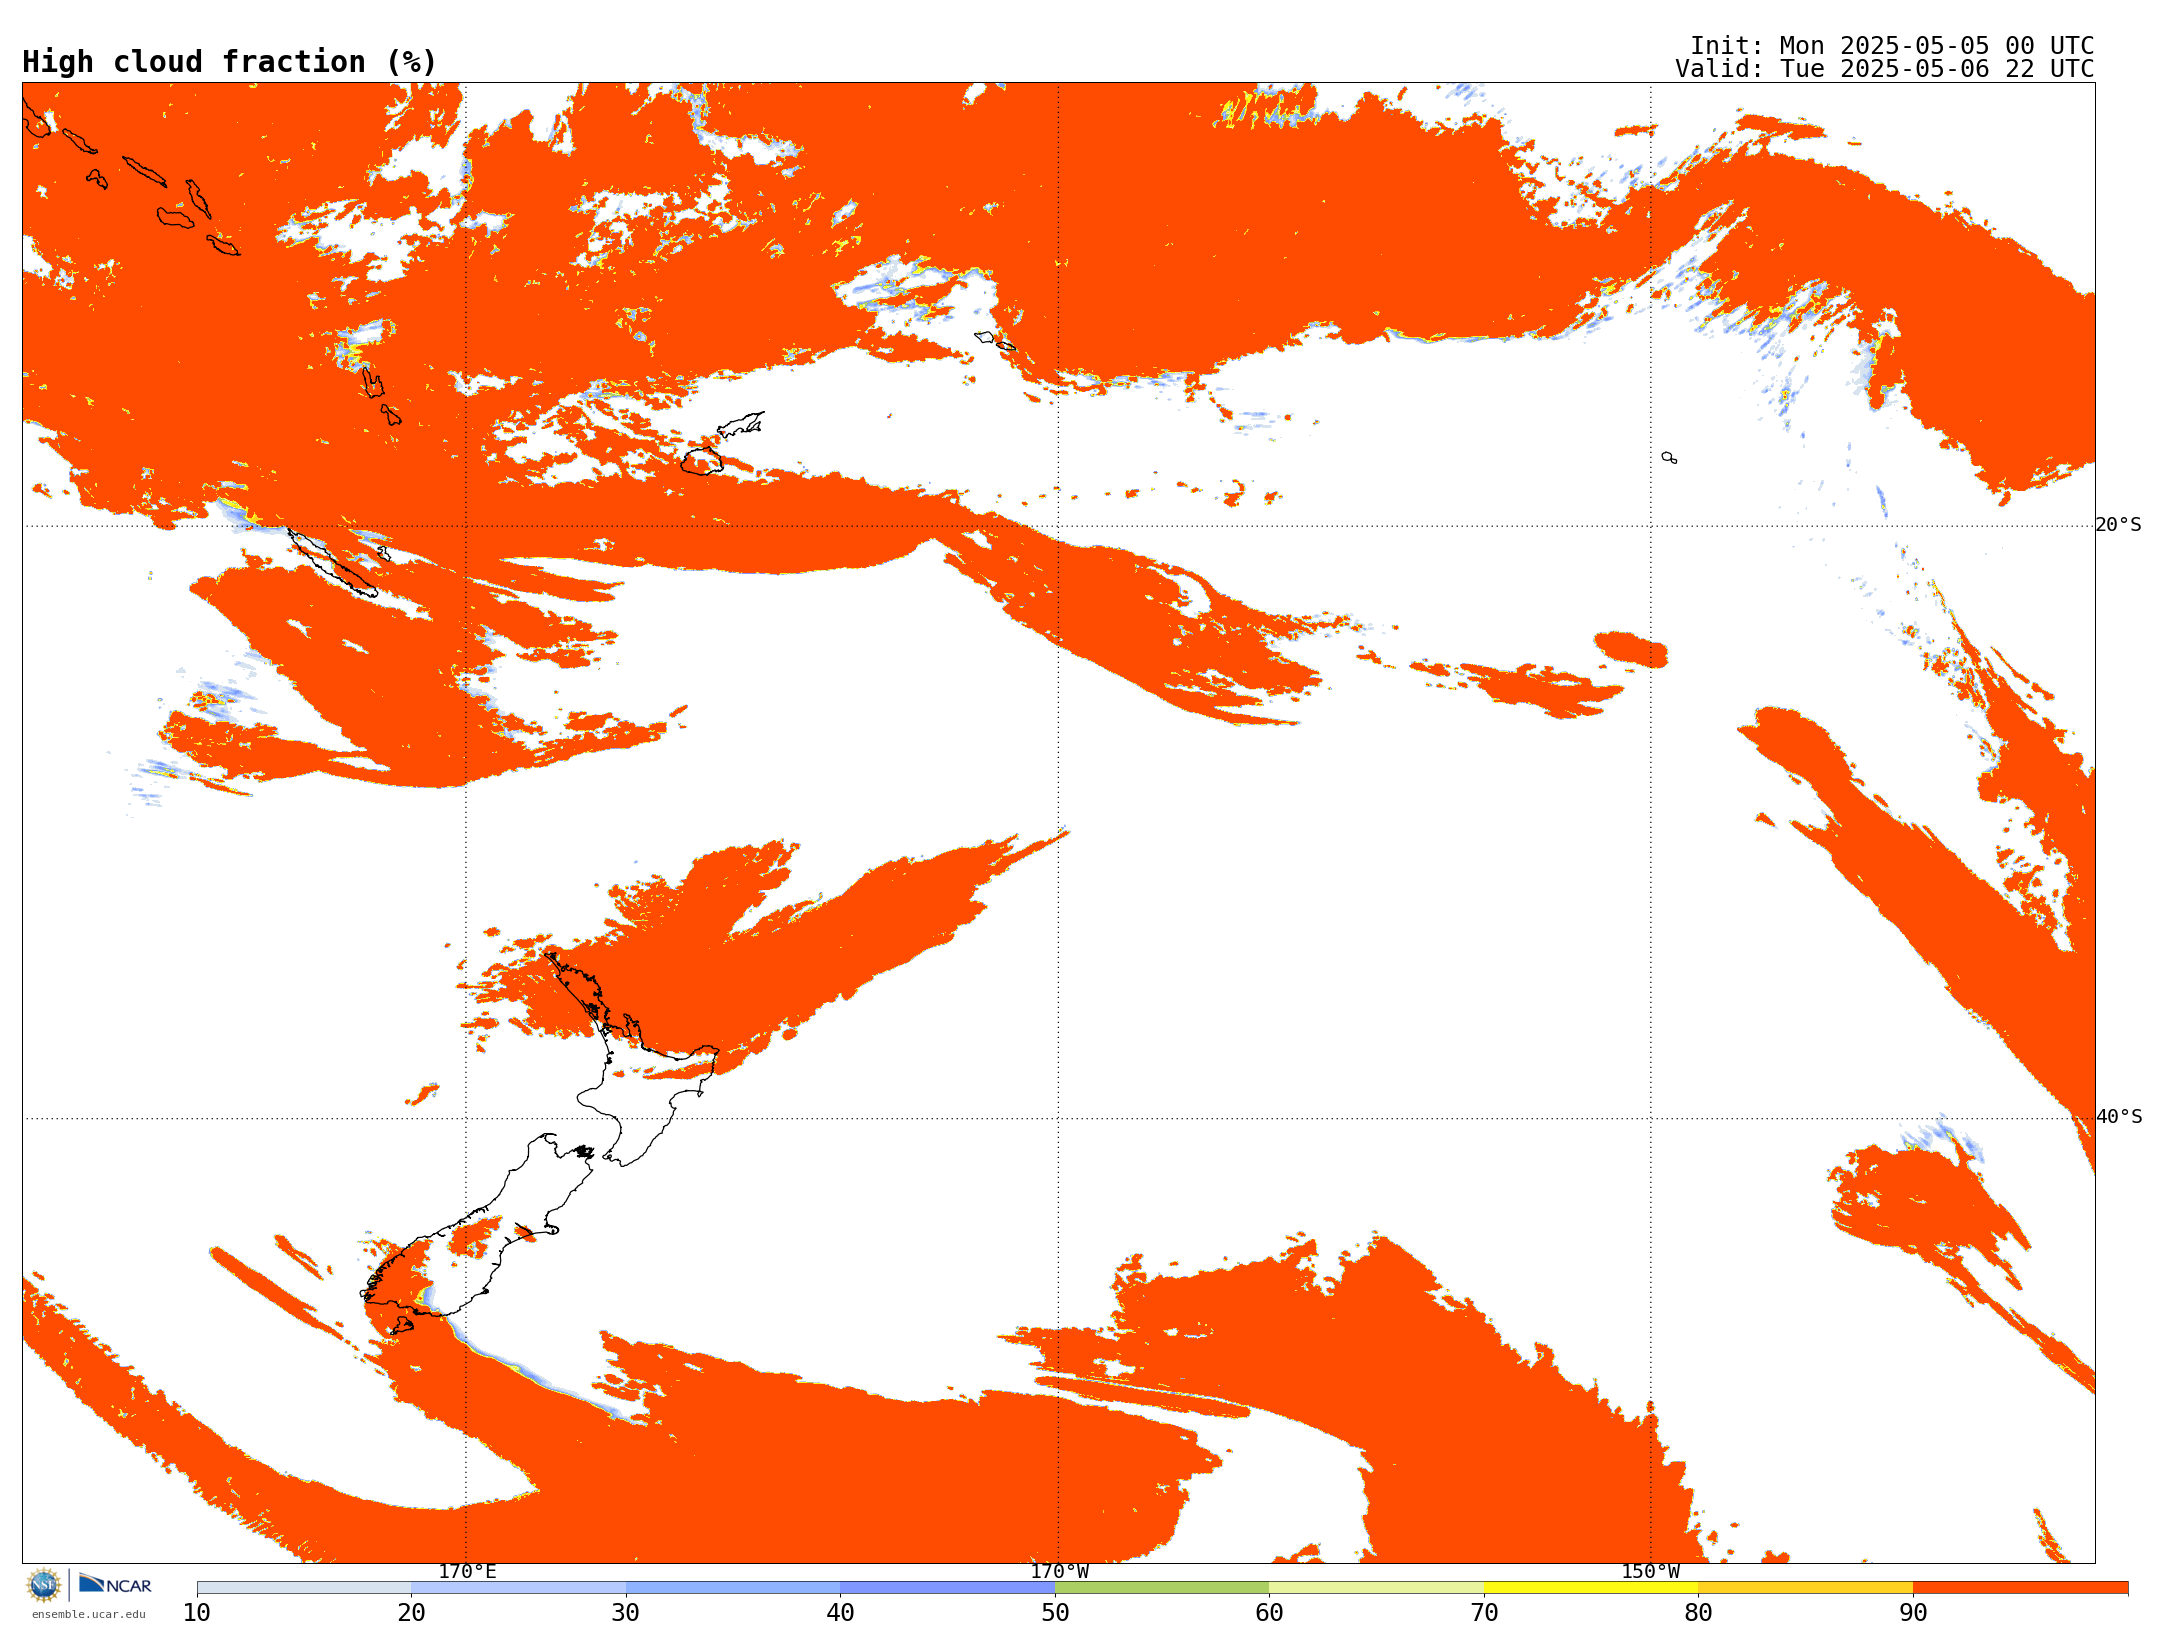Click the yellow 70–80 colorbar segment
The height and width of the screenshot is (1626, 2160).
pos(1590,1588)
